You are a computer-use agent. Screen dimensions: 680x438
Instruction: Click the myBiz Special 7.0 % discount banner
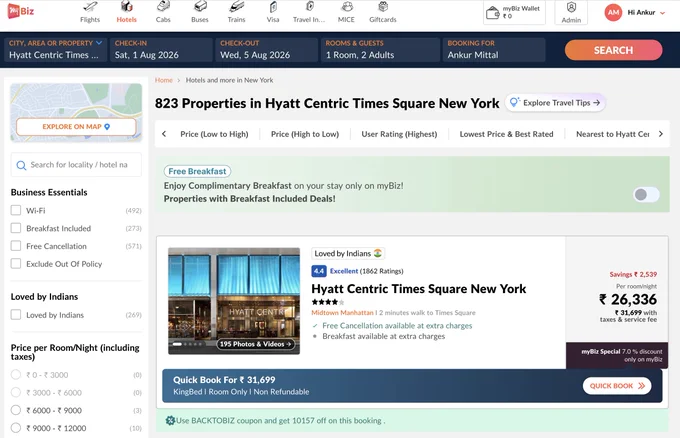click(x=617, y=355)
